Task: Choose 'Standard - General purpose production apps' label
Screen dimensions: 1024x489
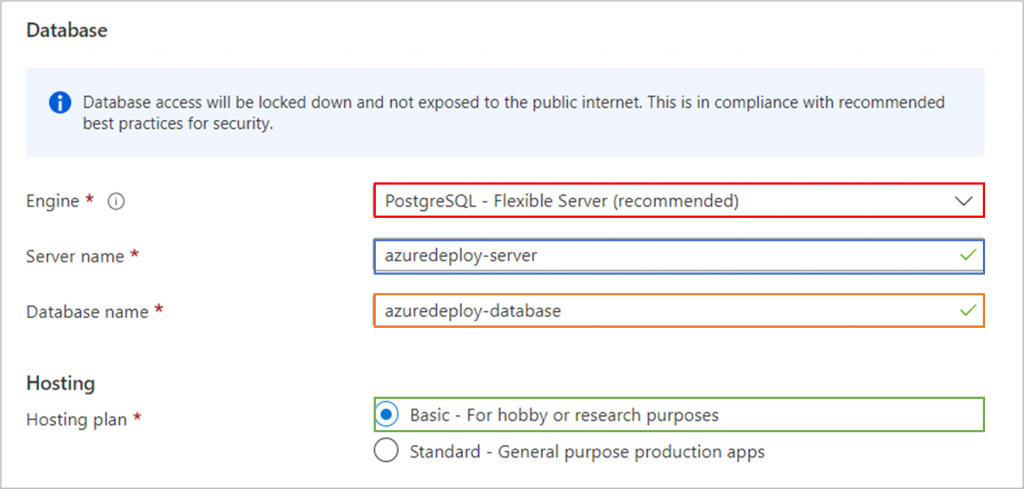Action: click(587, 452)
